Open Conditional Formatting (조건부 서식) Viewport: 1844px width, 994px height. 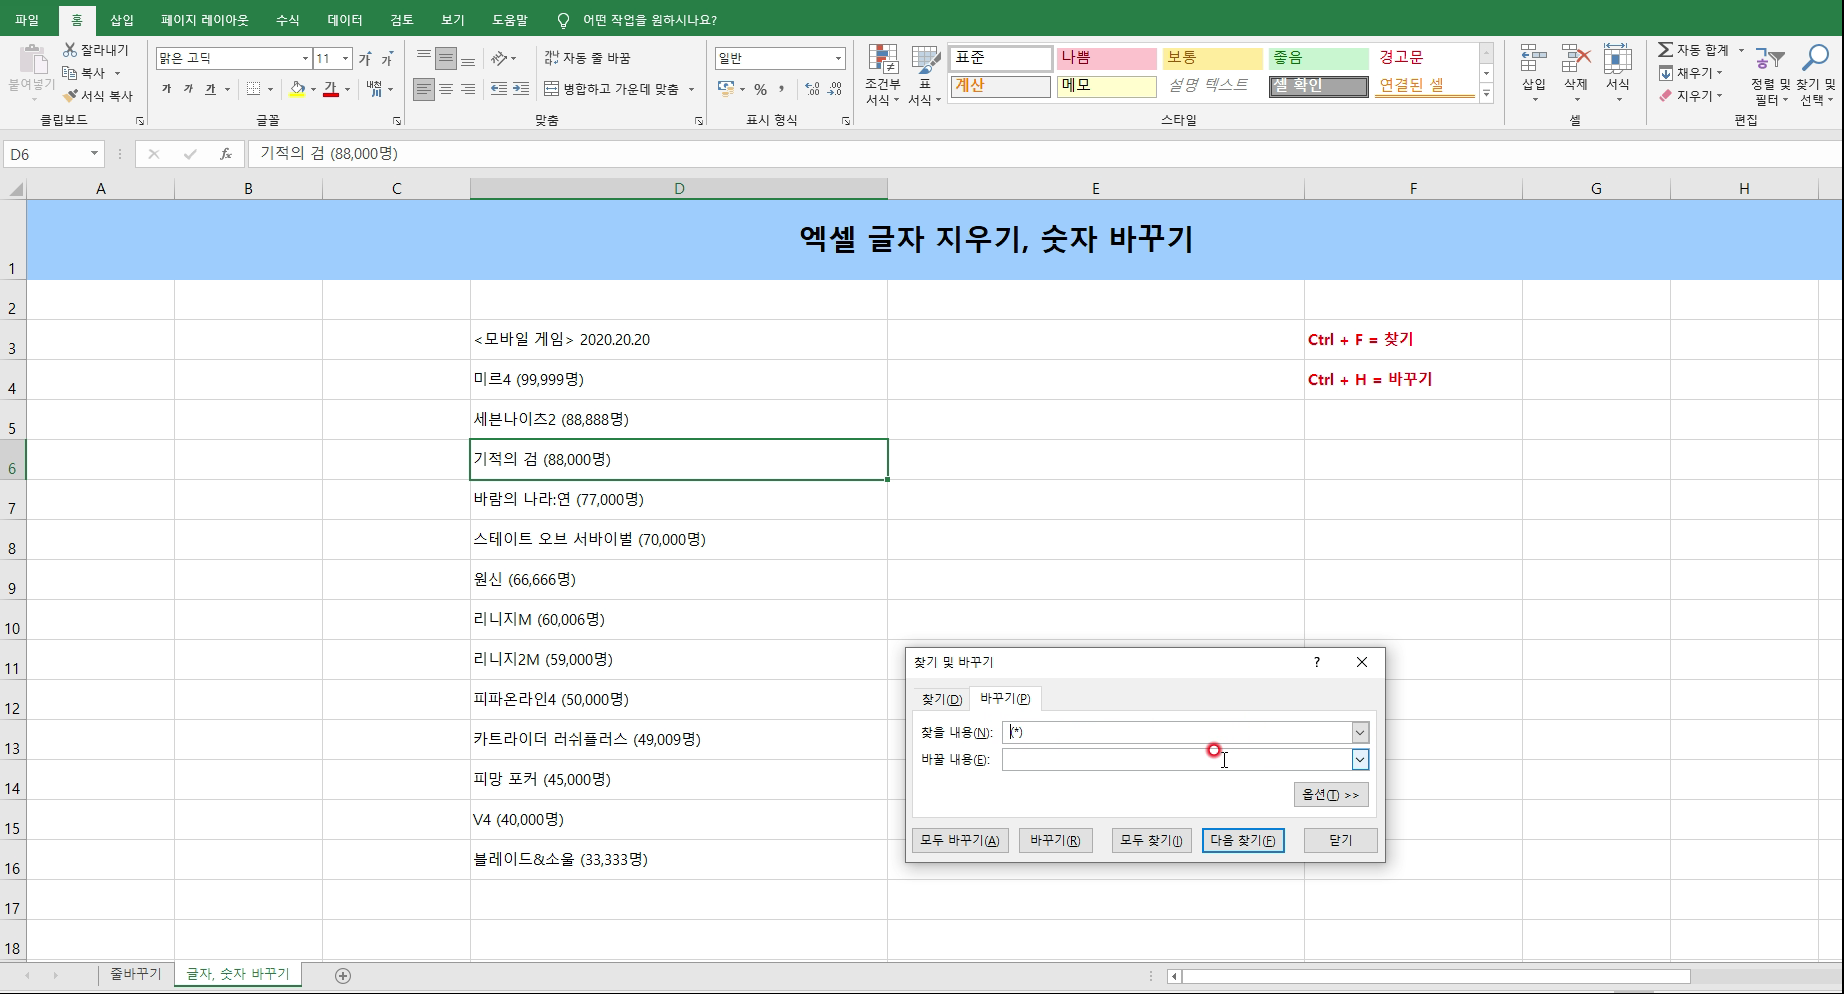882,75
